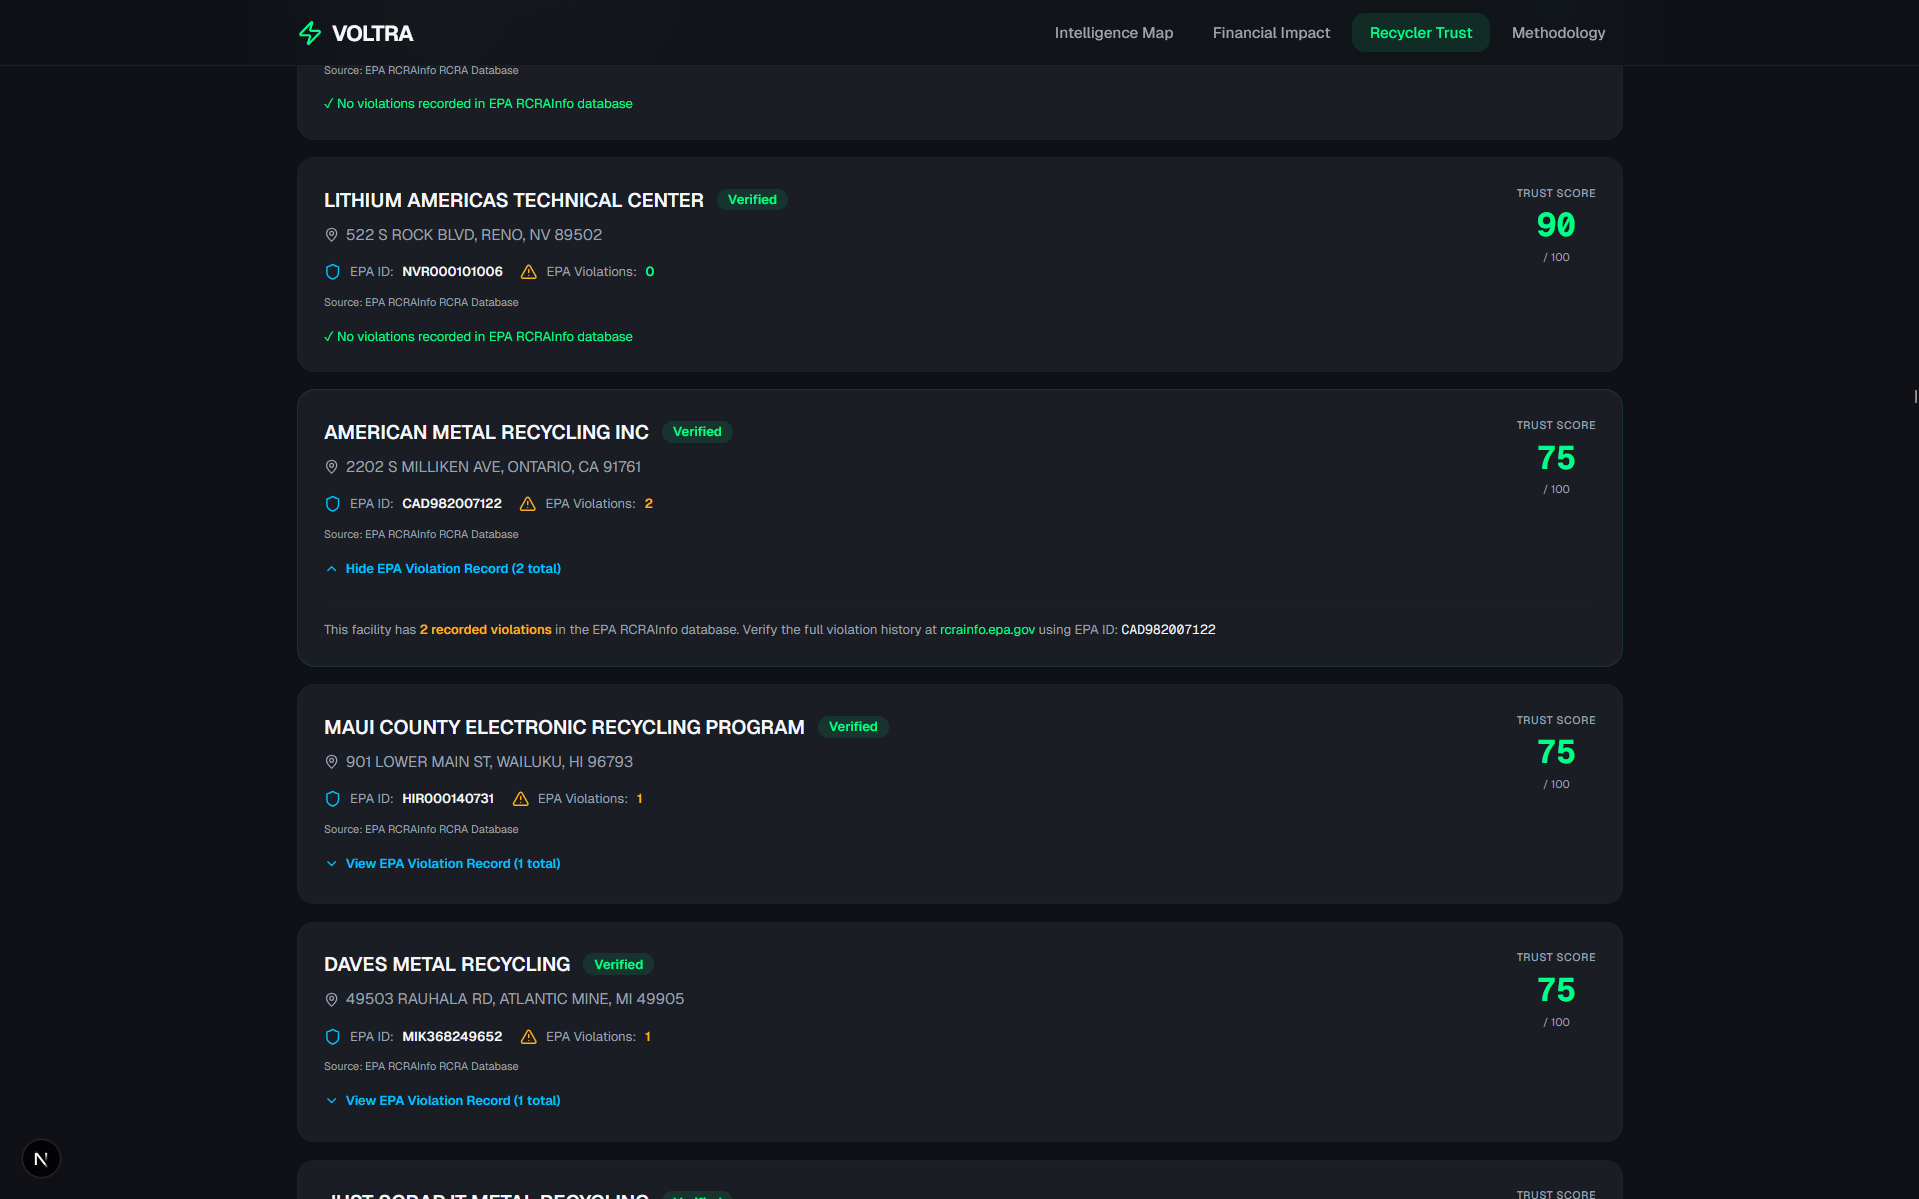
Task: Click the Verified badge for American Metal Recycling Inc
Action: [697, 432]
